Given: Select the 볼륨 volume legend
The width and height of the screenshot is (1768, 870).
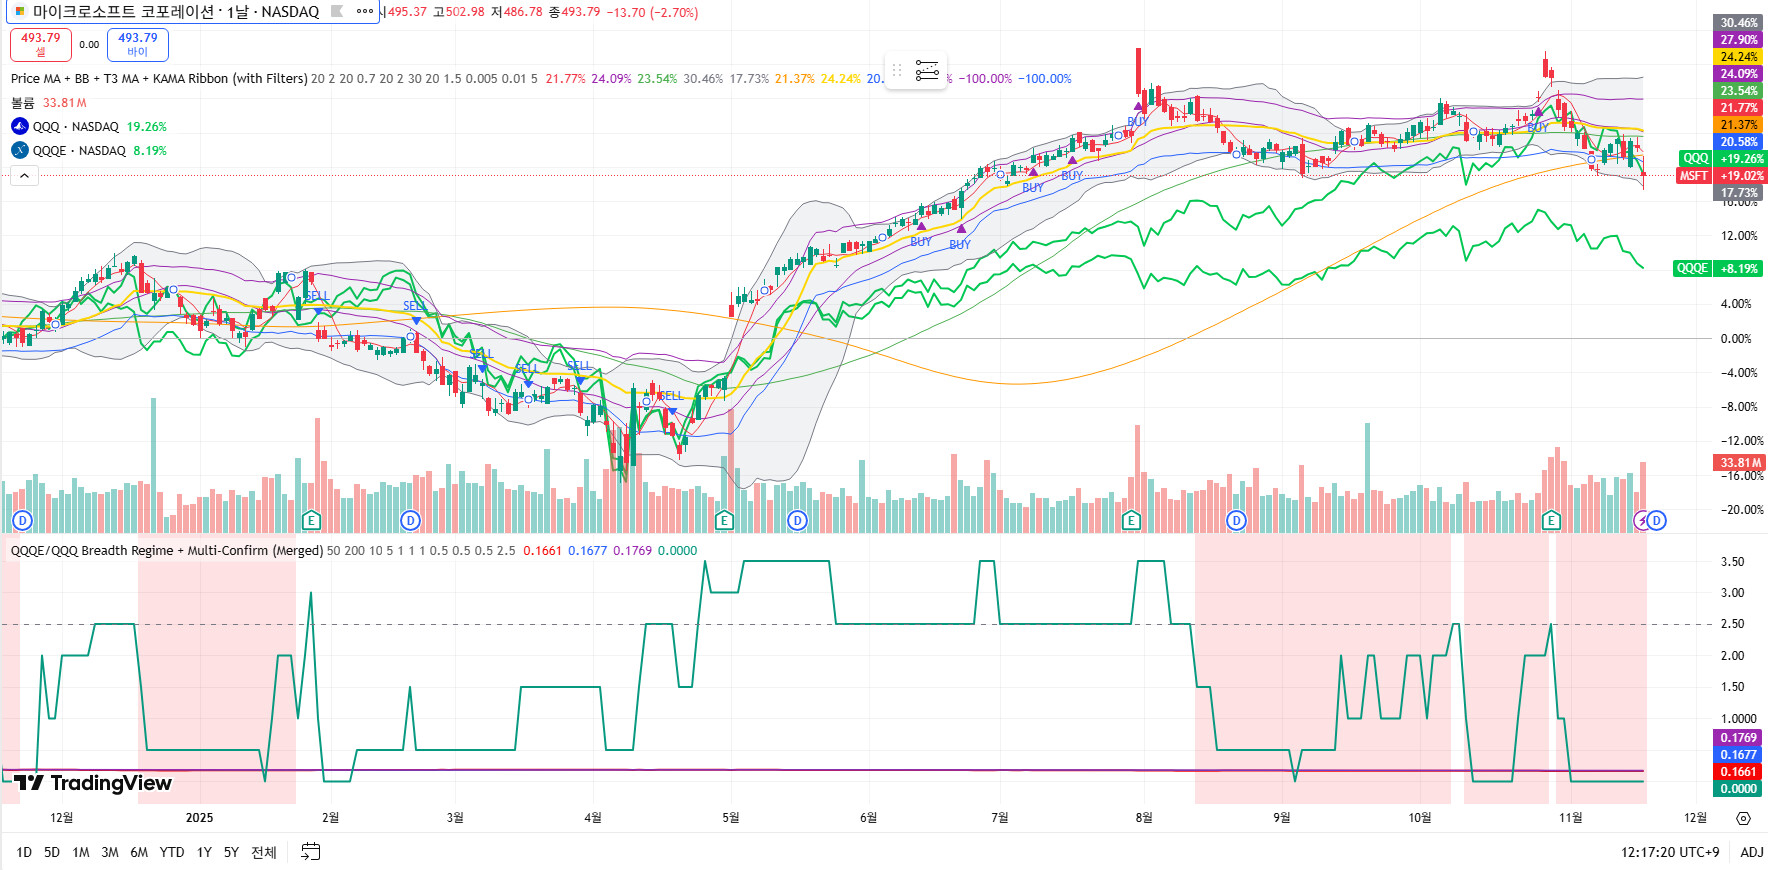Looking at the screenshot, I should click(x=22, y=103).
